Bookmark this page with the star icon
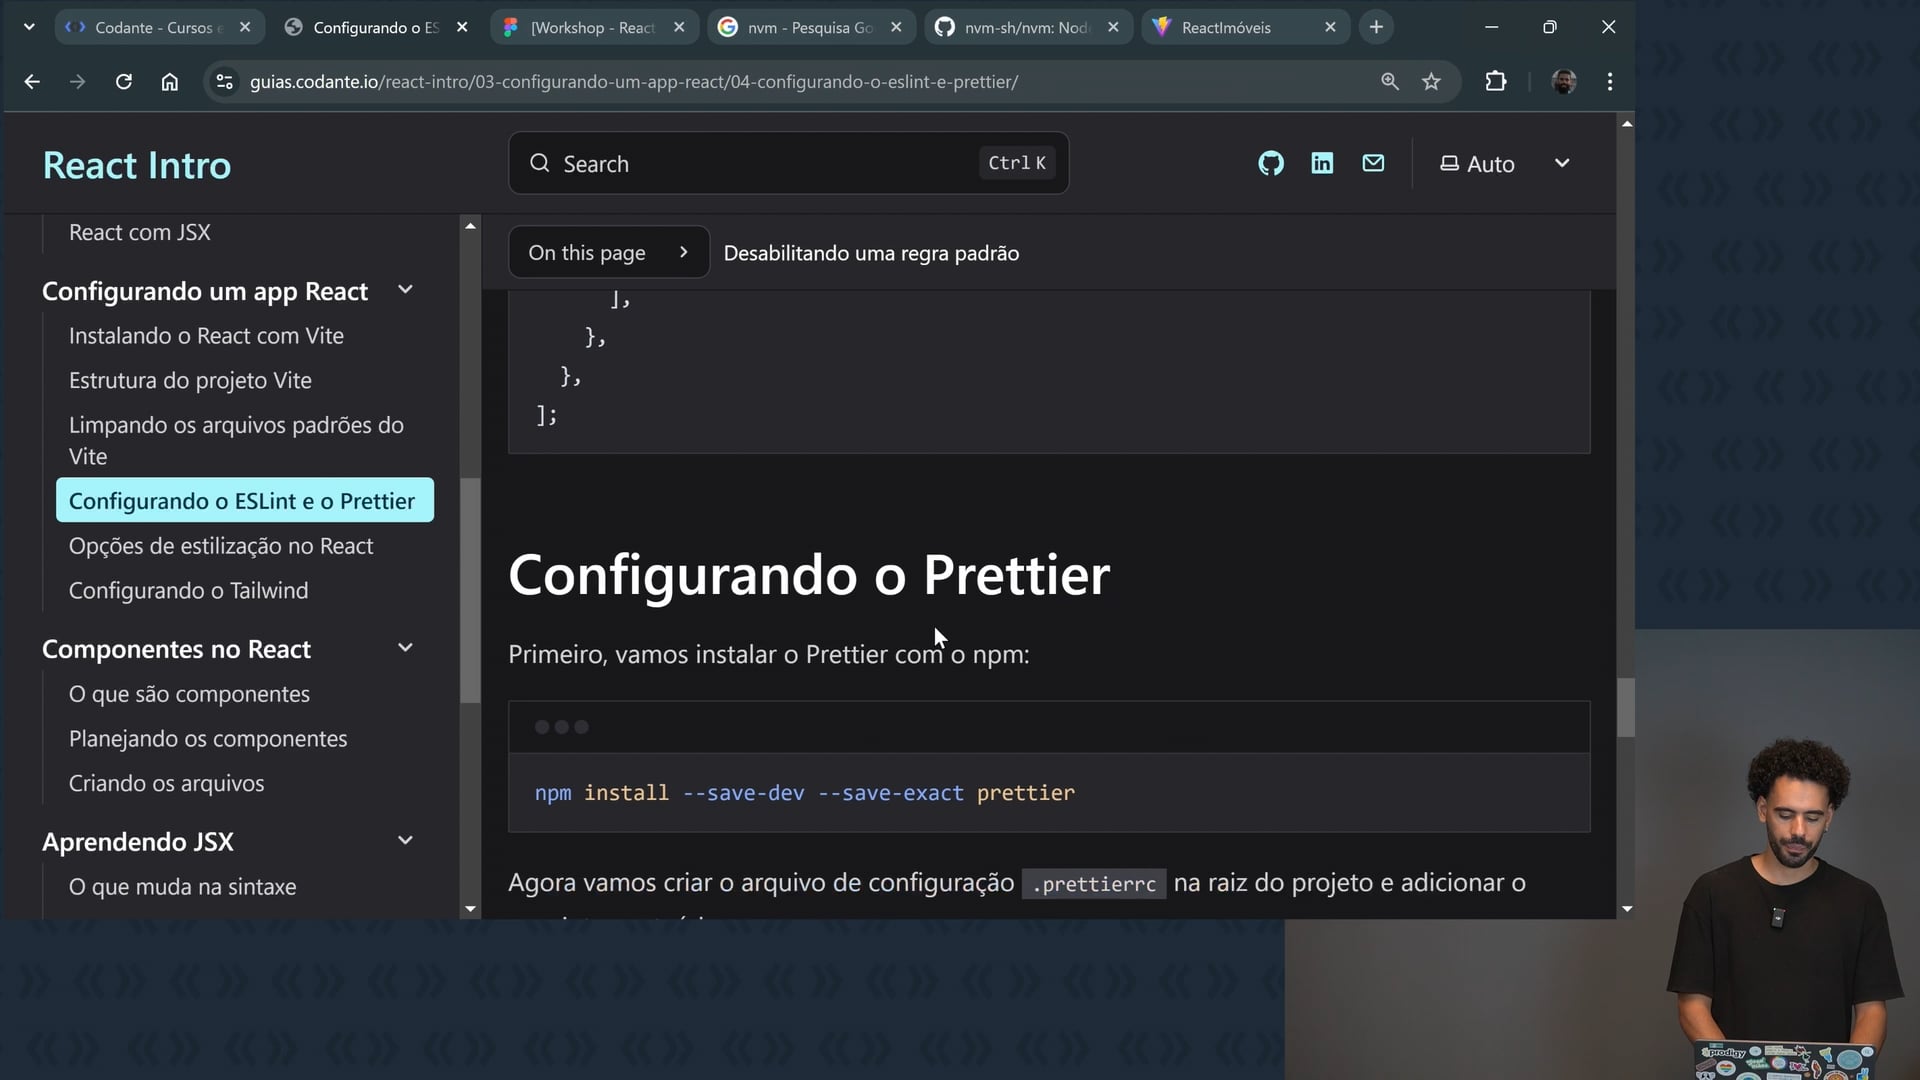 (1431, 82)
